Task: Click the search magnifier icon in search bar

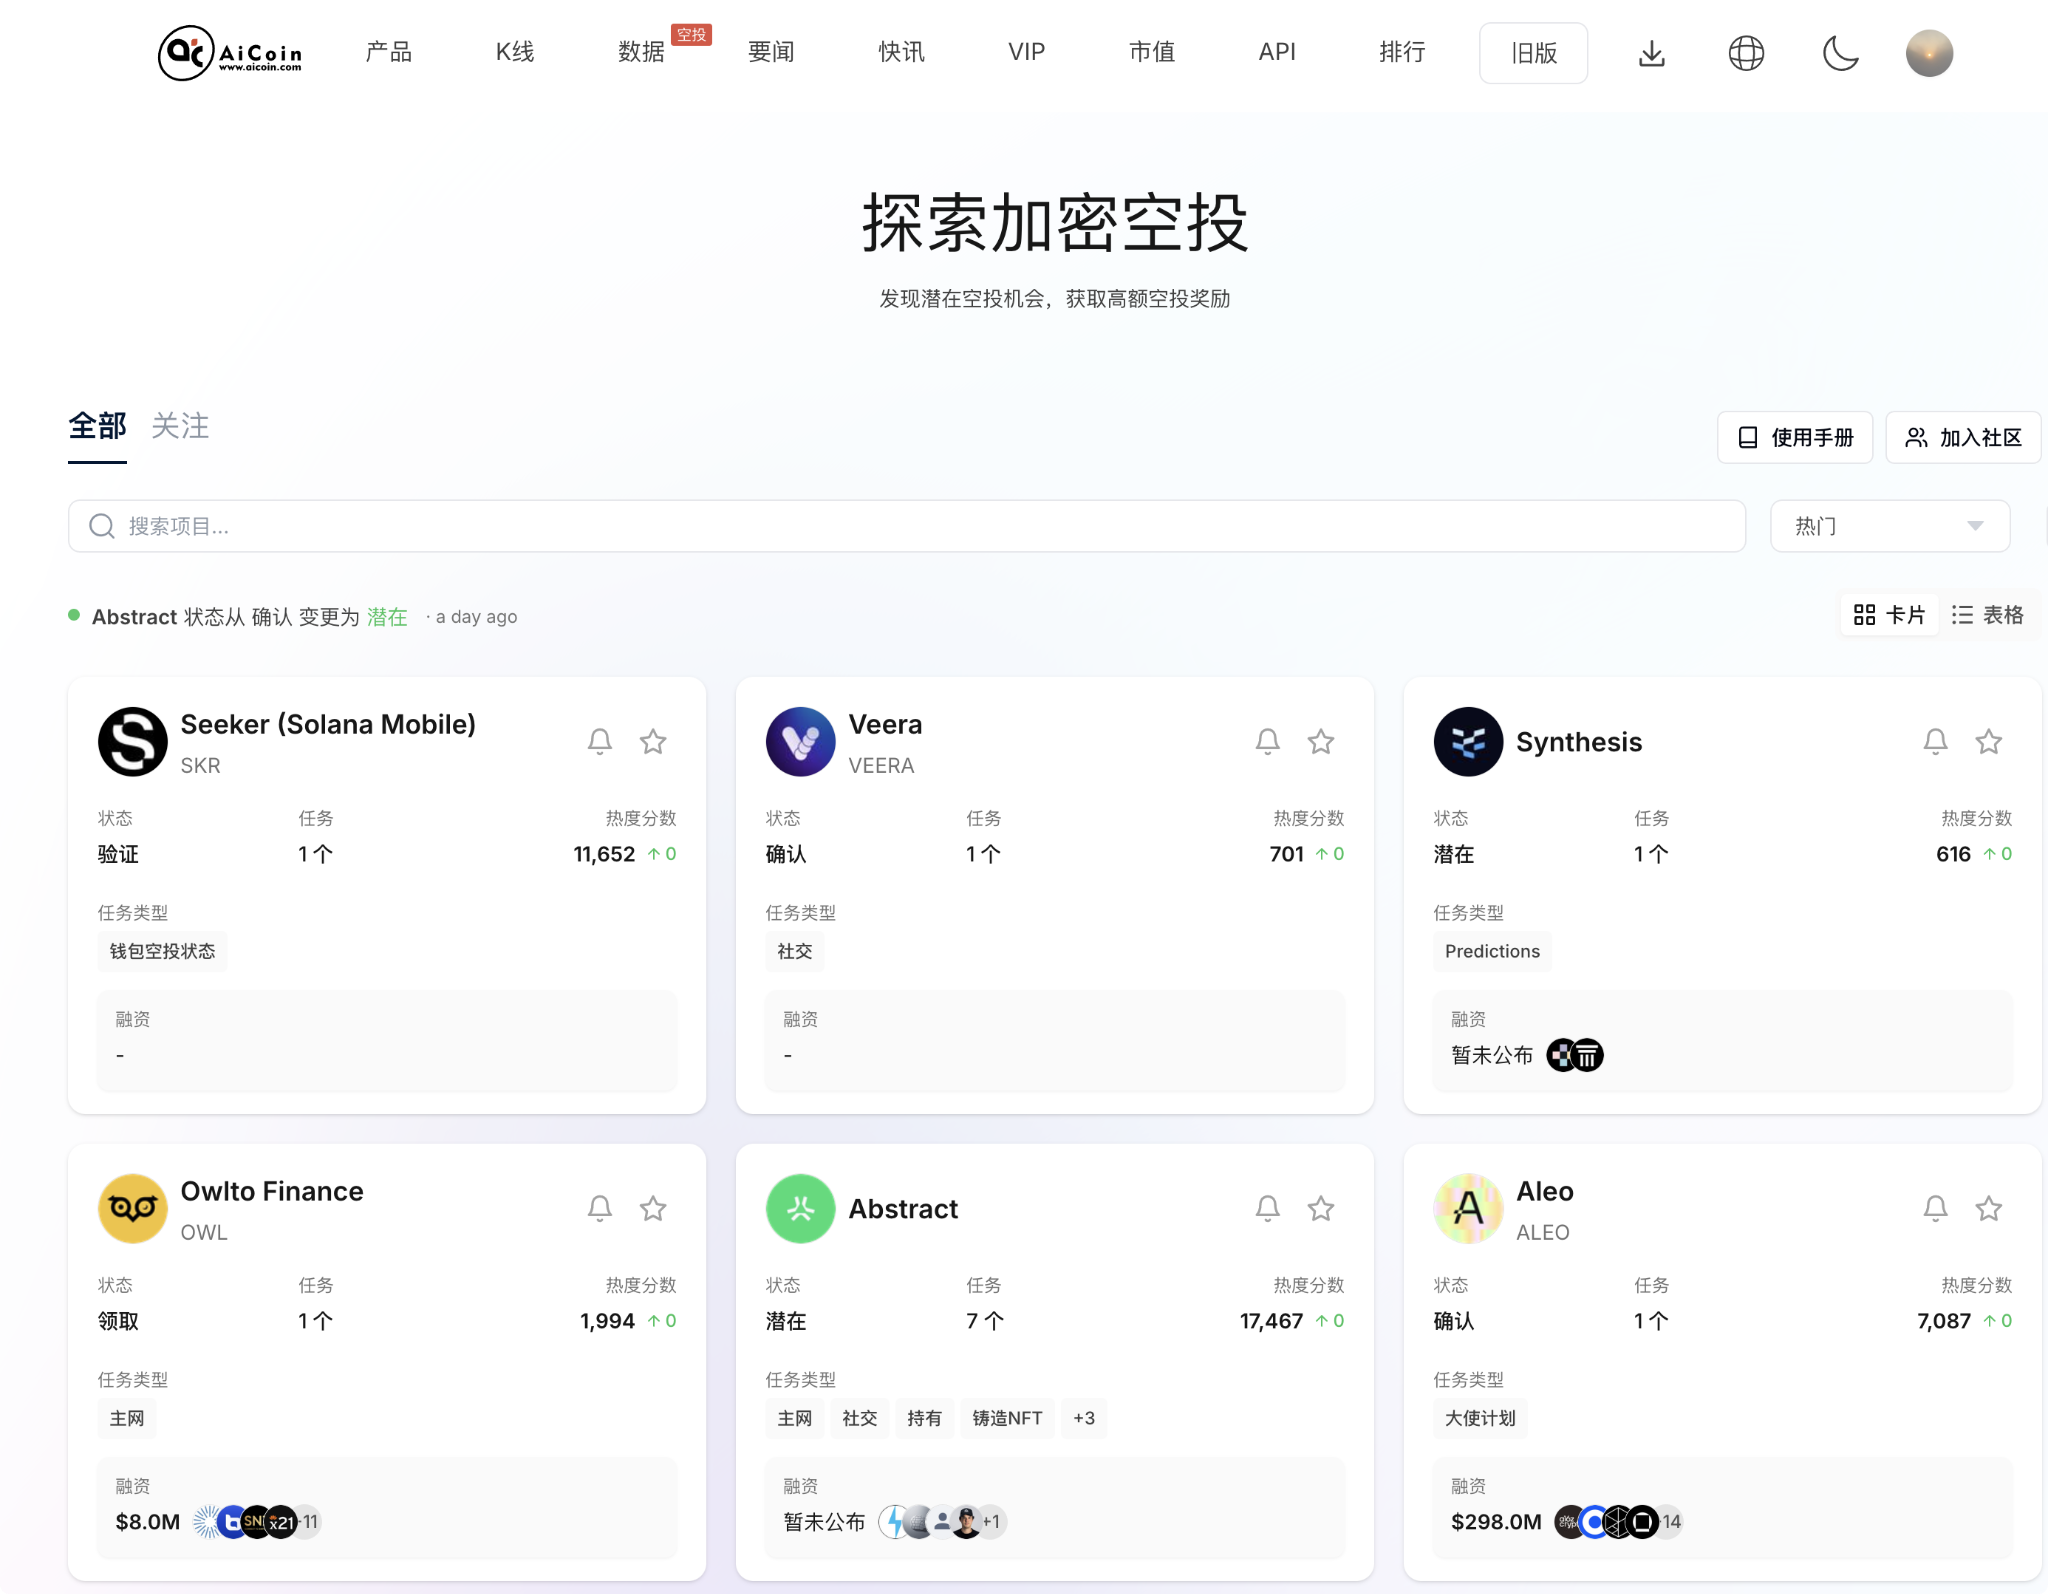Action: pyautogui.click(x=102, y=525)
